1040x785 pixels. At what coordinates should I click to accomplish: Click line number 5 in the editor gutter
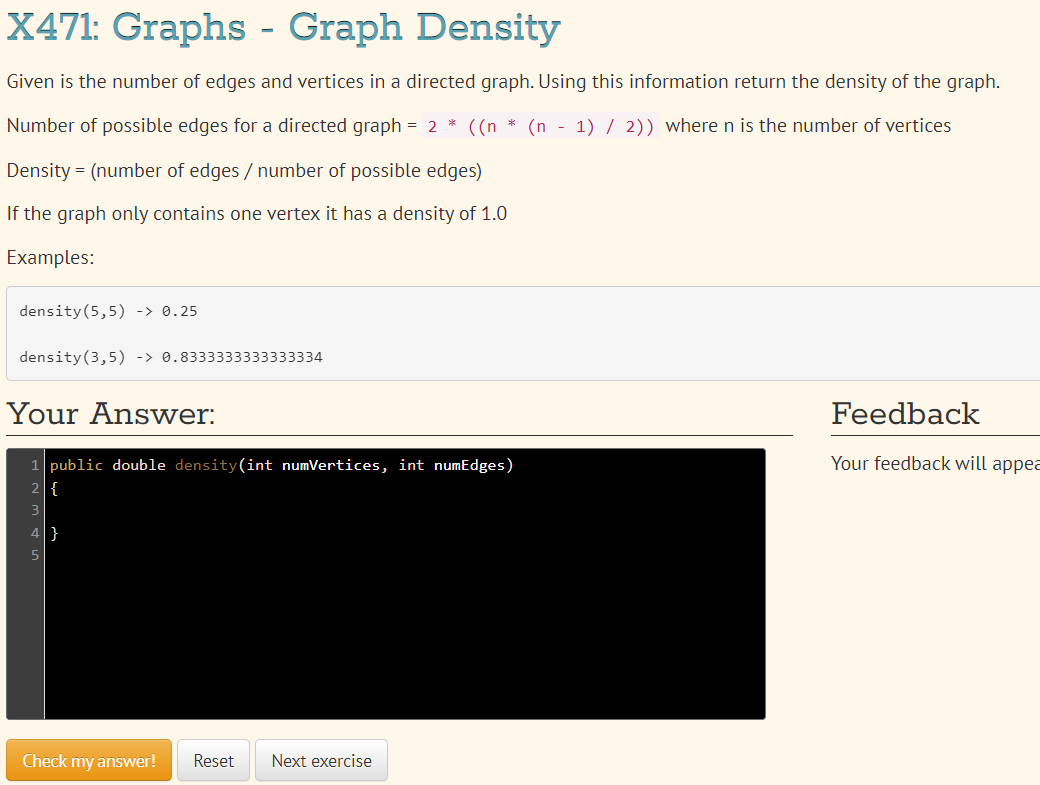click(x=35, y=556)
